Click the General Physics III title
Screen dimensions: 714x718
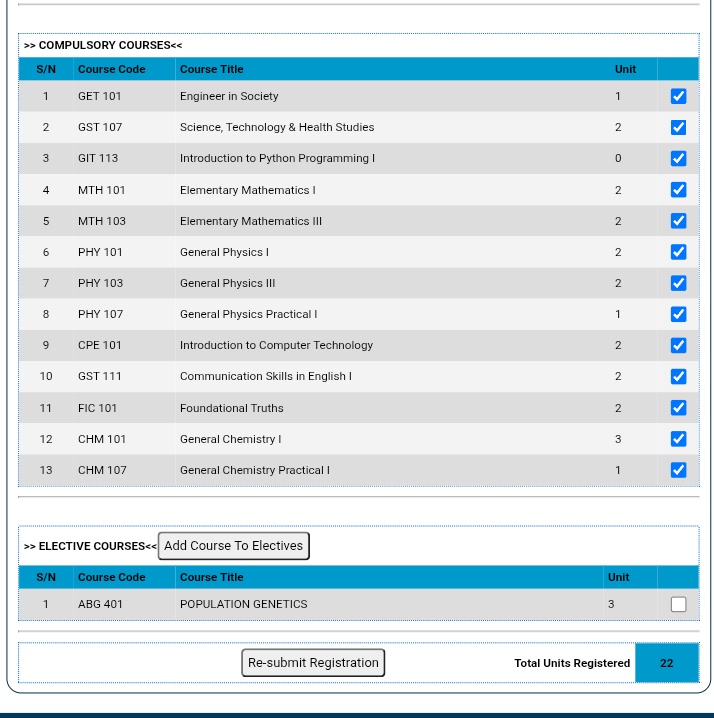[x=228, y=283]
